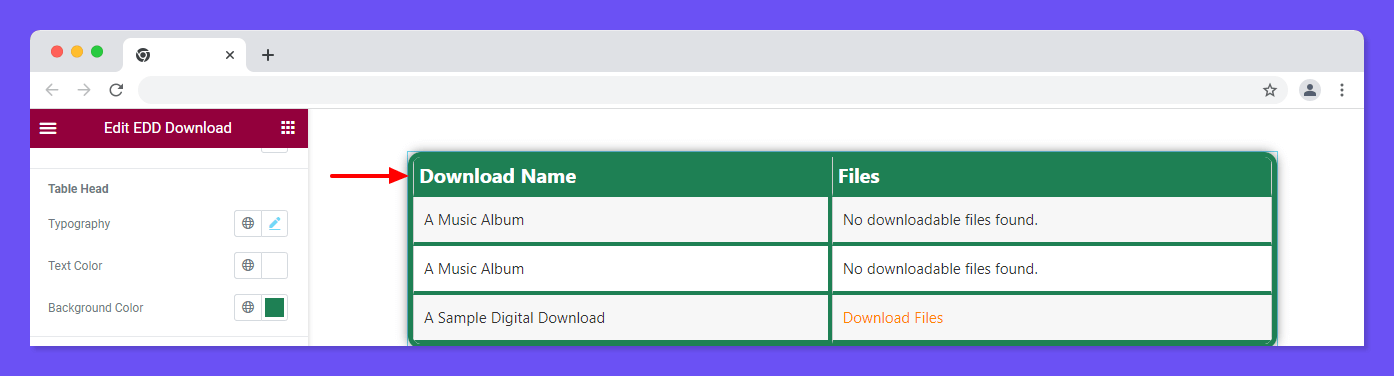This screenshot has height=376, width=1394.
Task: Select the Download Name header cell
Action: coord(622,176)
